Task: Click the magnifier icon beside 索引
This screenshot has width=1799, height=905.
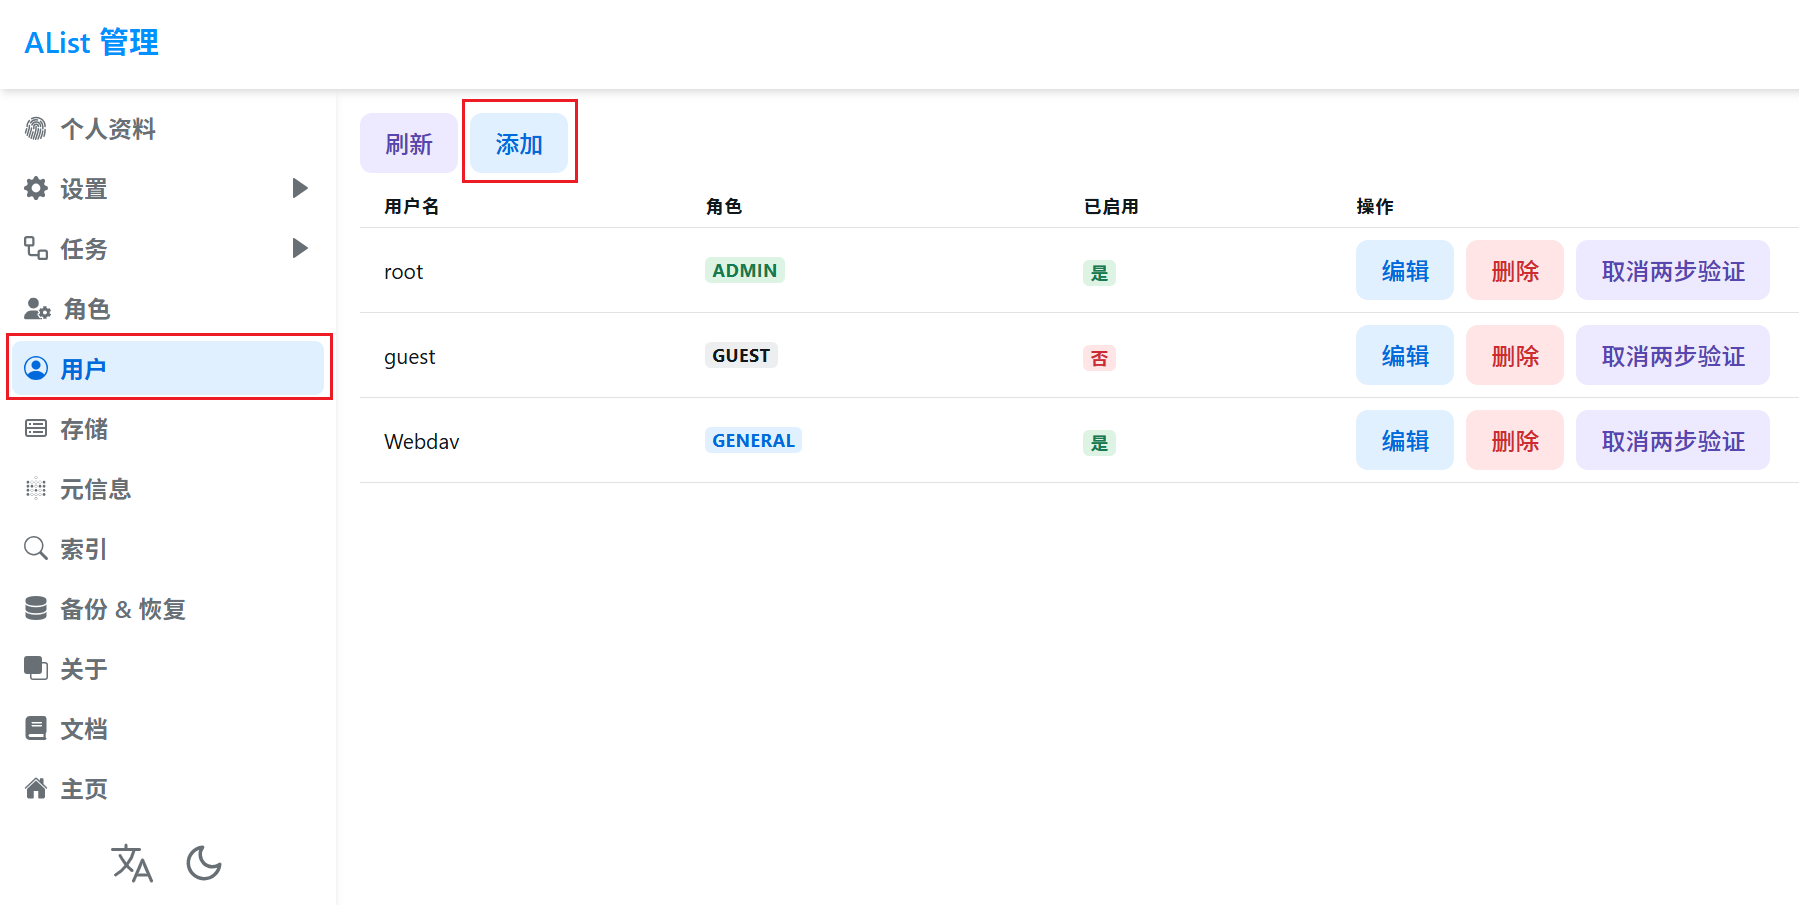Action: coord(36,548)
